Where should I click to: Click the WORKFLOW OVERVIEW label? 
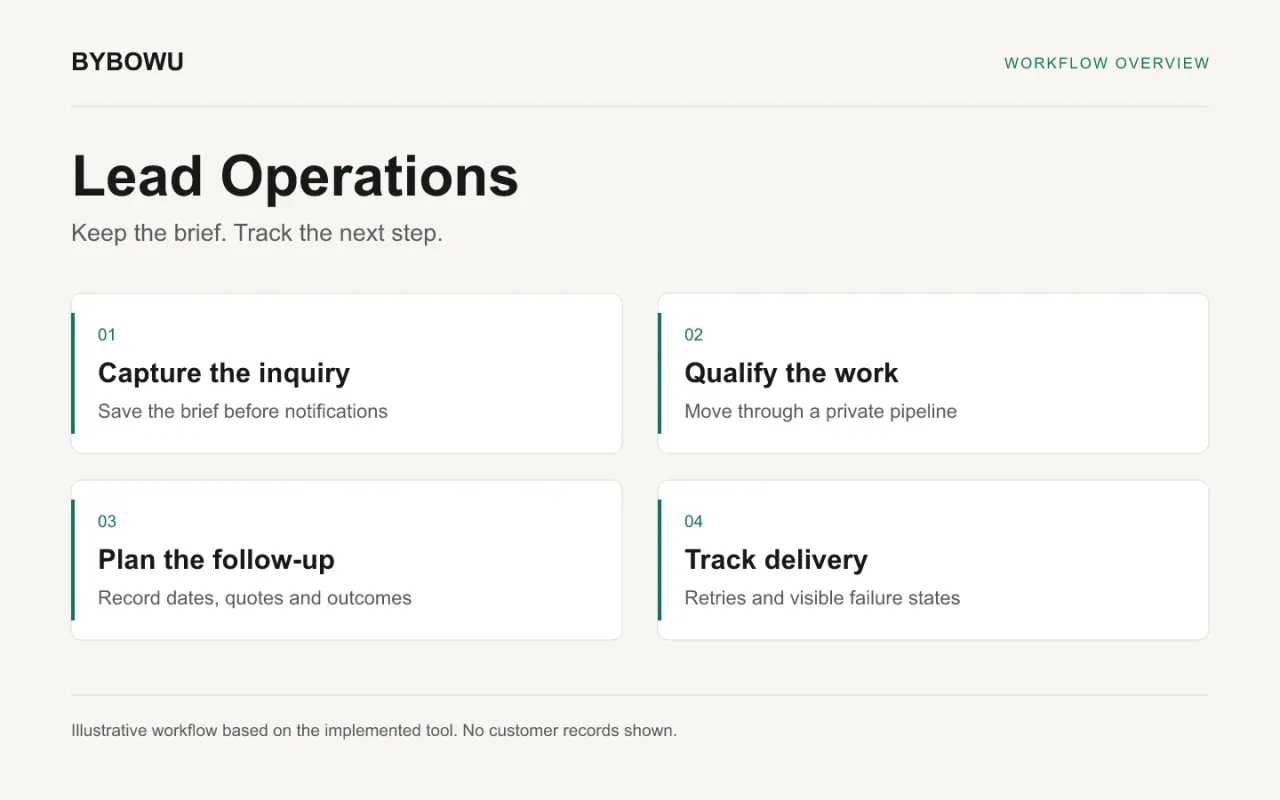pyautogui.click(x=1107, y=63)
